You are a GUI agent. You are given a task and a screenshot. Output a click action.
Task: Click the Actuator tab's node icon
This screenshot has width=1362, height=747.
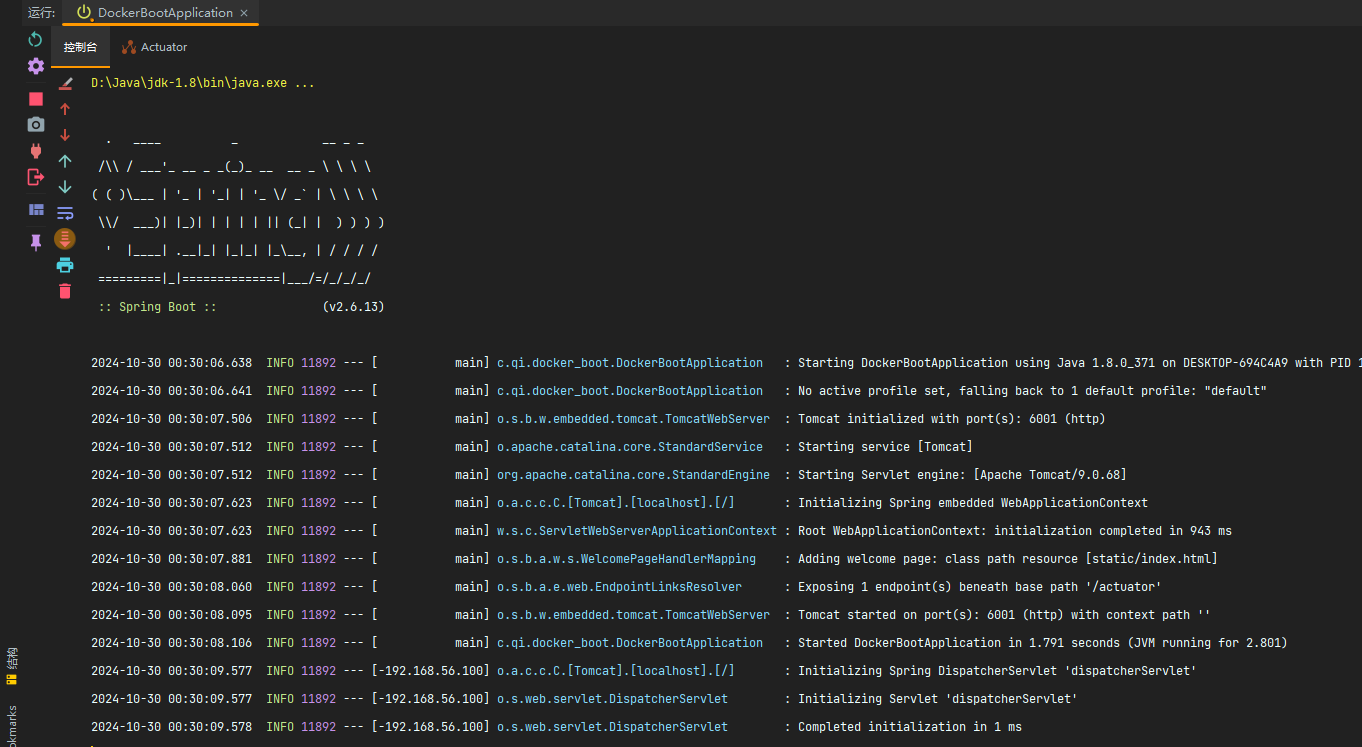click(129, 47)
